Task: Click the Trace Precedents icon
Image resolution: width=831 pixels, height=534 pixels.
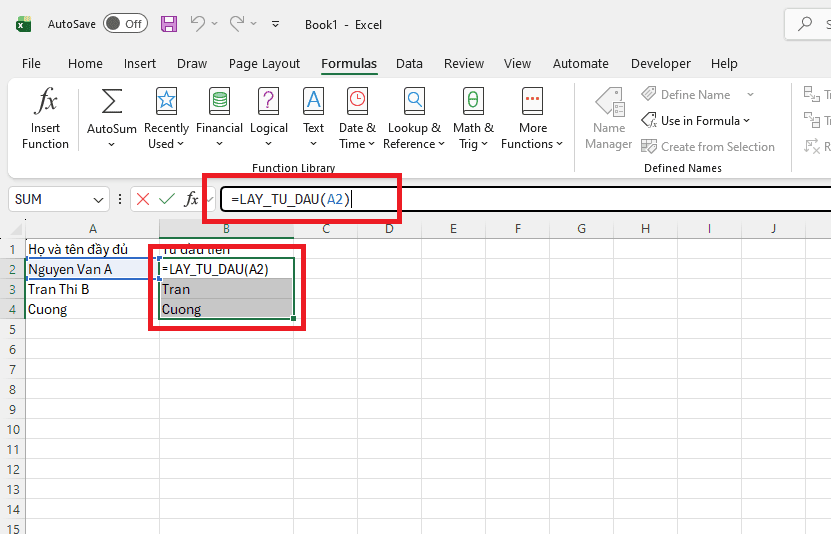Action: pos(811,94)
